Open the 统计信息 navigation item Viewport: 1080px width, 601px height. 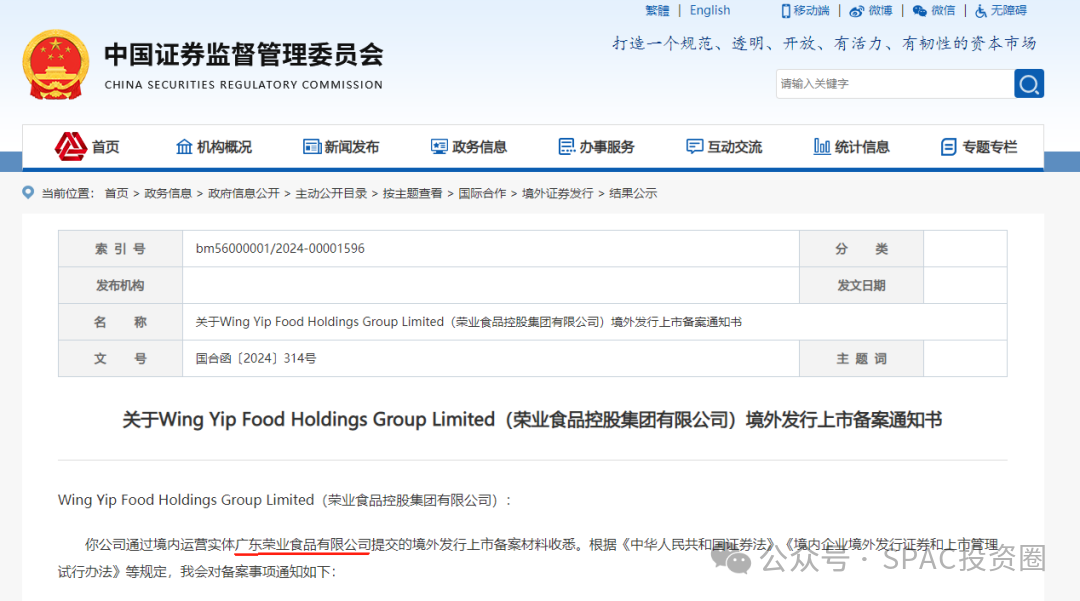point(862,147)
